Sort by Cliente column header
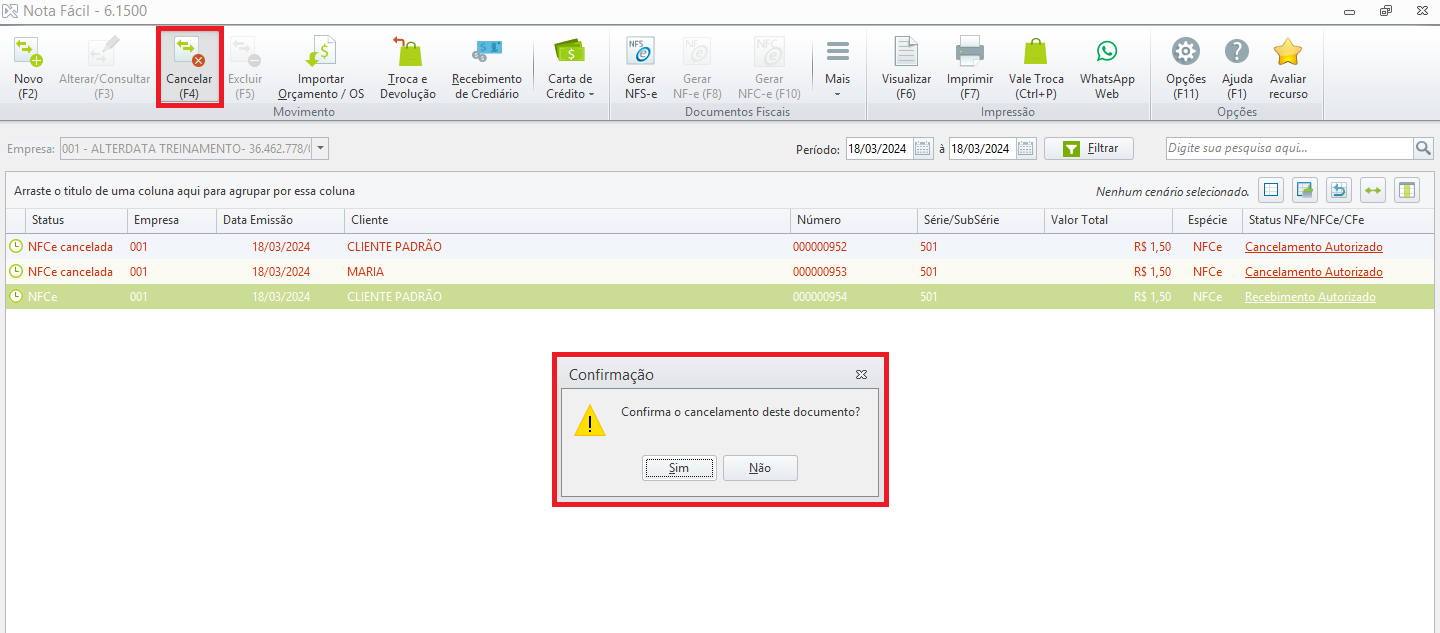Viewport: 1440px width, 633px height. (x=568, y=220)
